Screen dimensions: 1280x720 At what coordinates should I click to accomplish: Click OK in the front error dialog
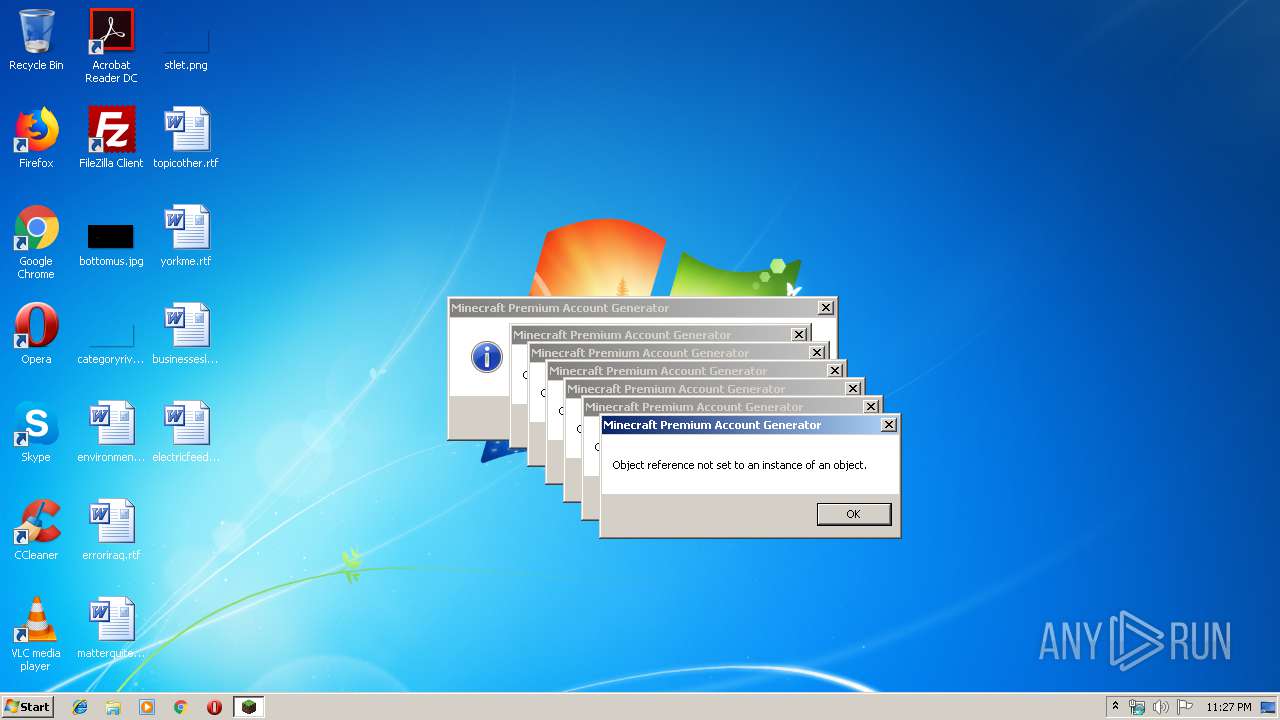coord(853,514)
